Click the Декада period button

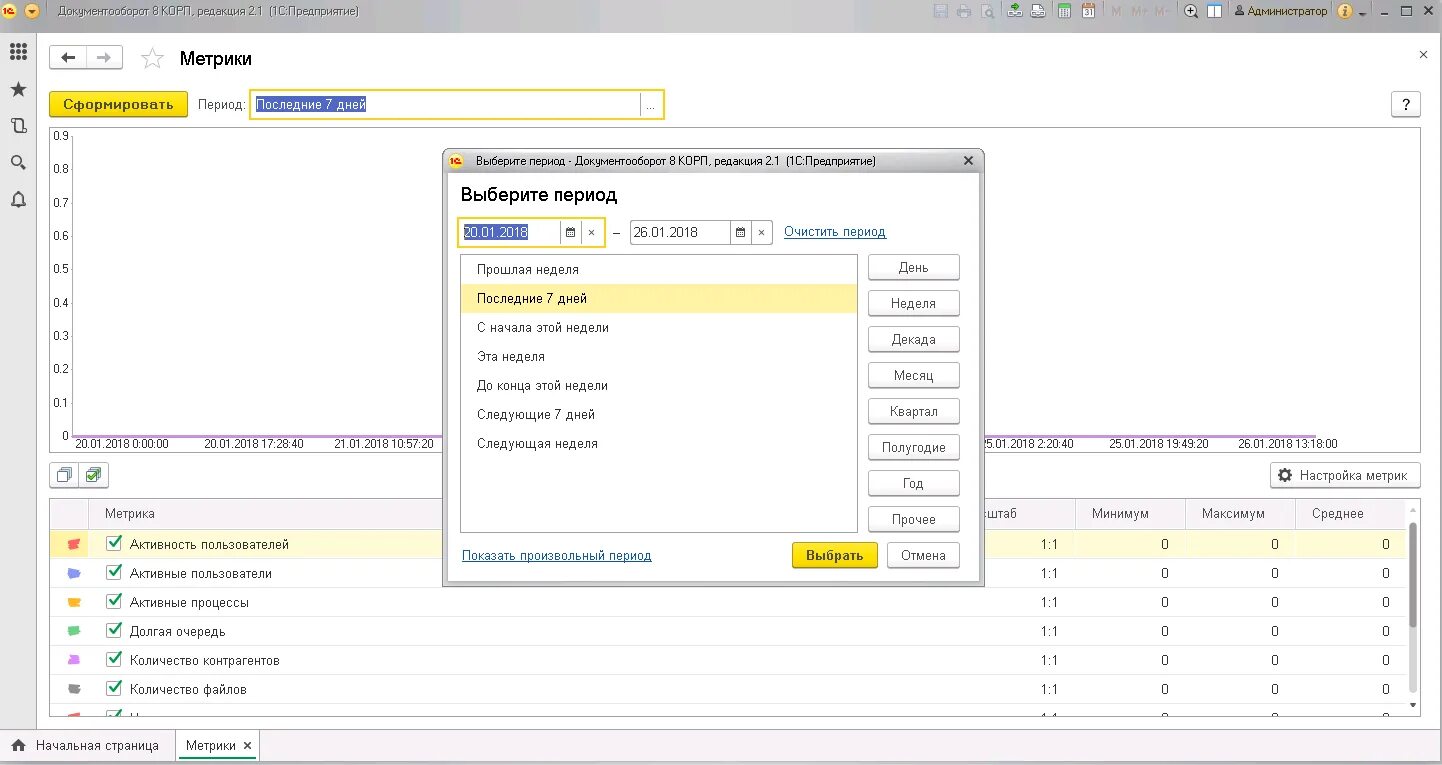pyautogui.click(x=913, y=340)
